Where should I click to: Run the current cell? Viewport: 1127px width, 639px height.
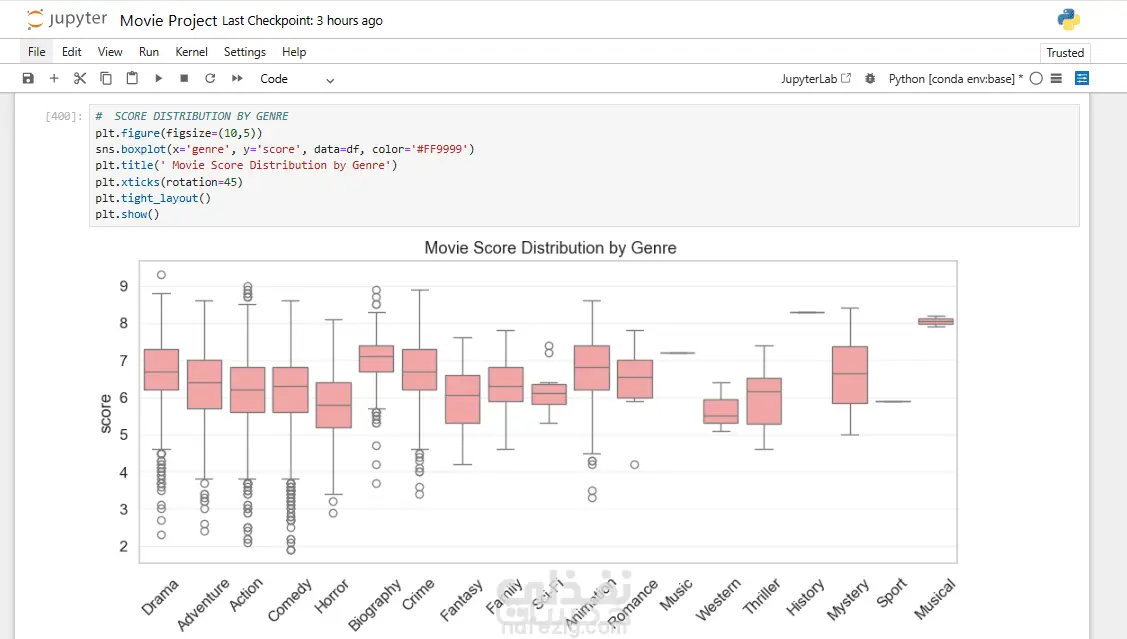158,78
